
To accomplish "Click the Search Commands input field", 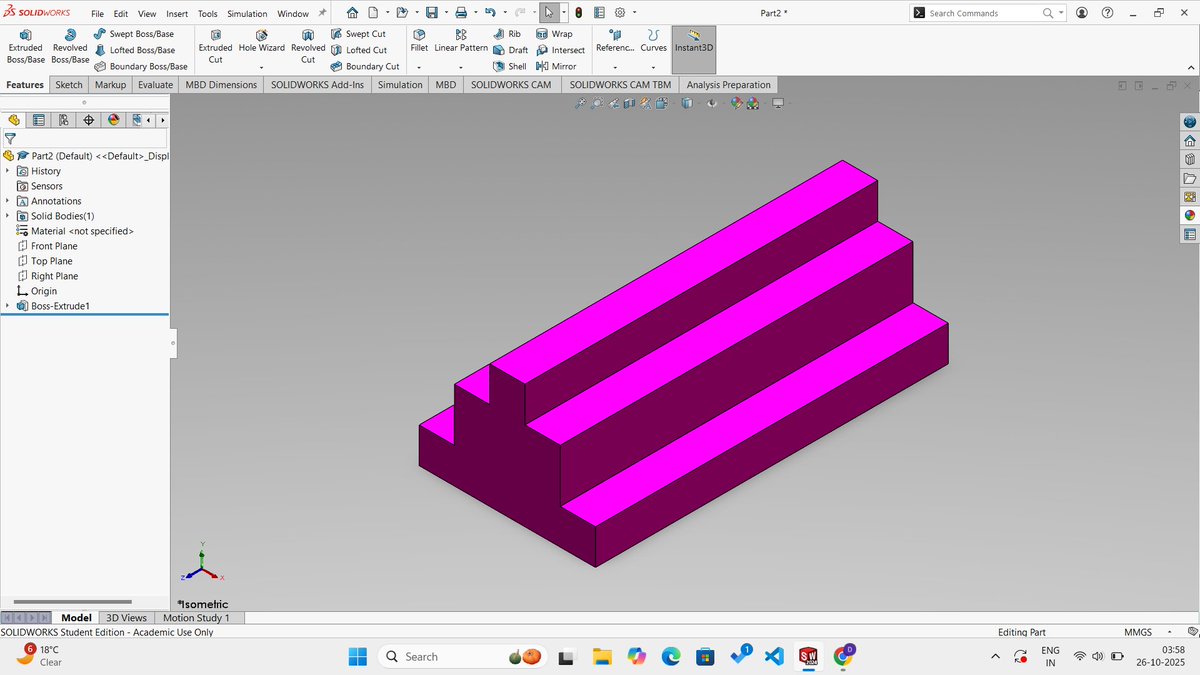I will (x=986, y=13).
